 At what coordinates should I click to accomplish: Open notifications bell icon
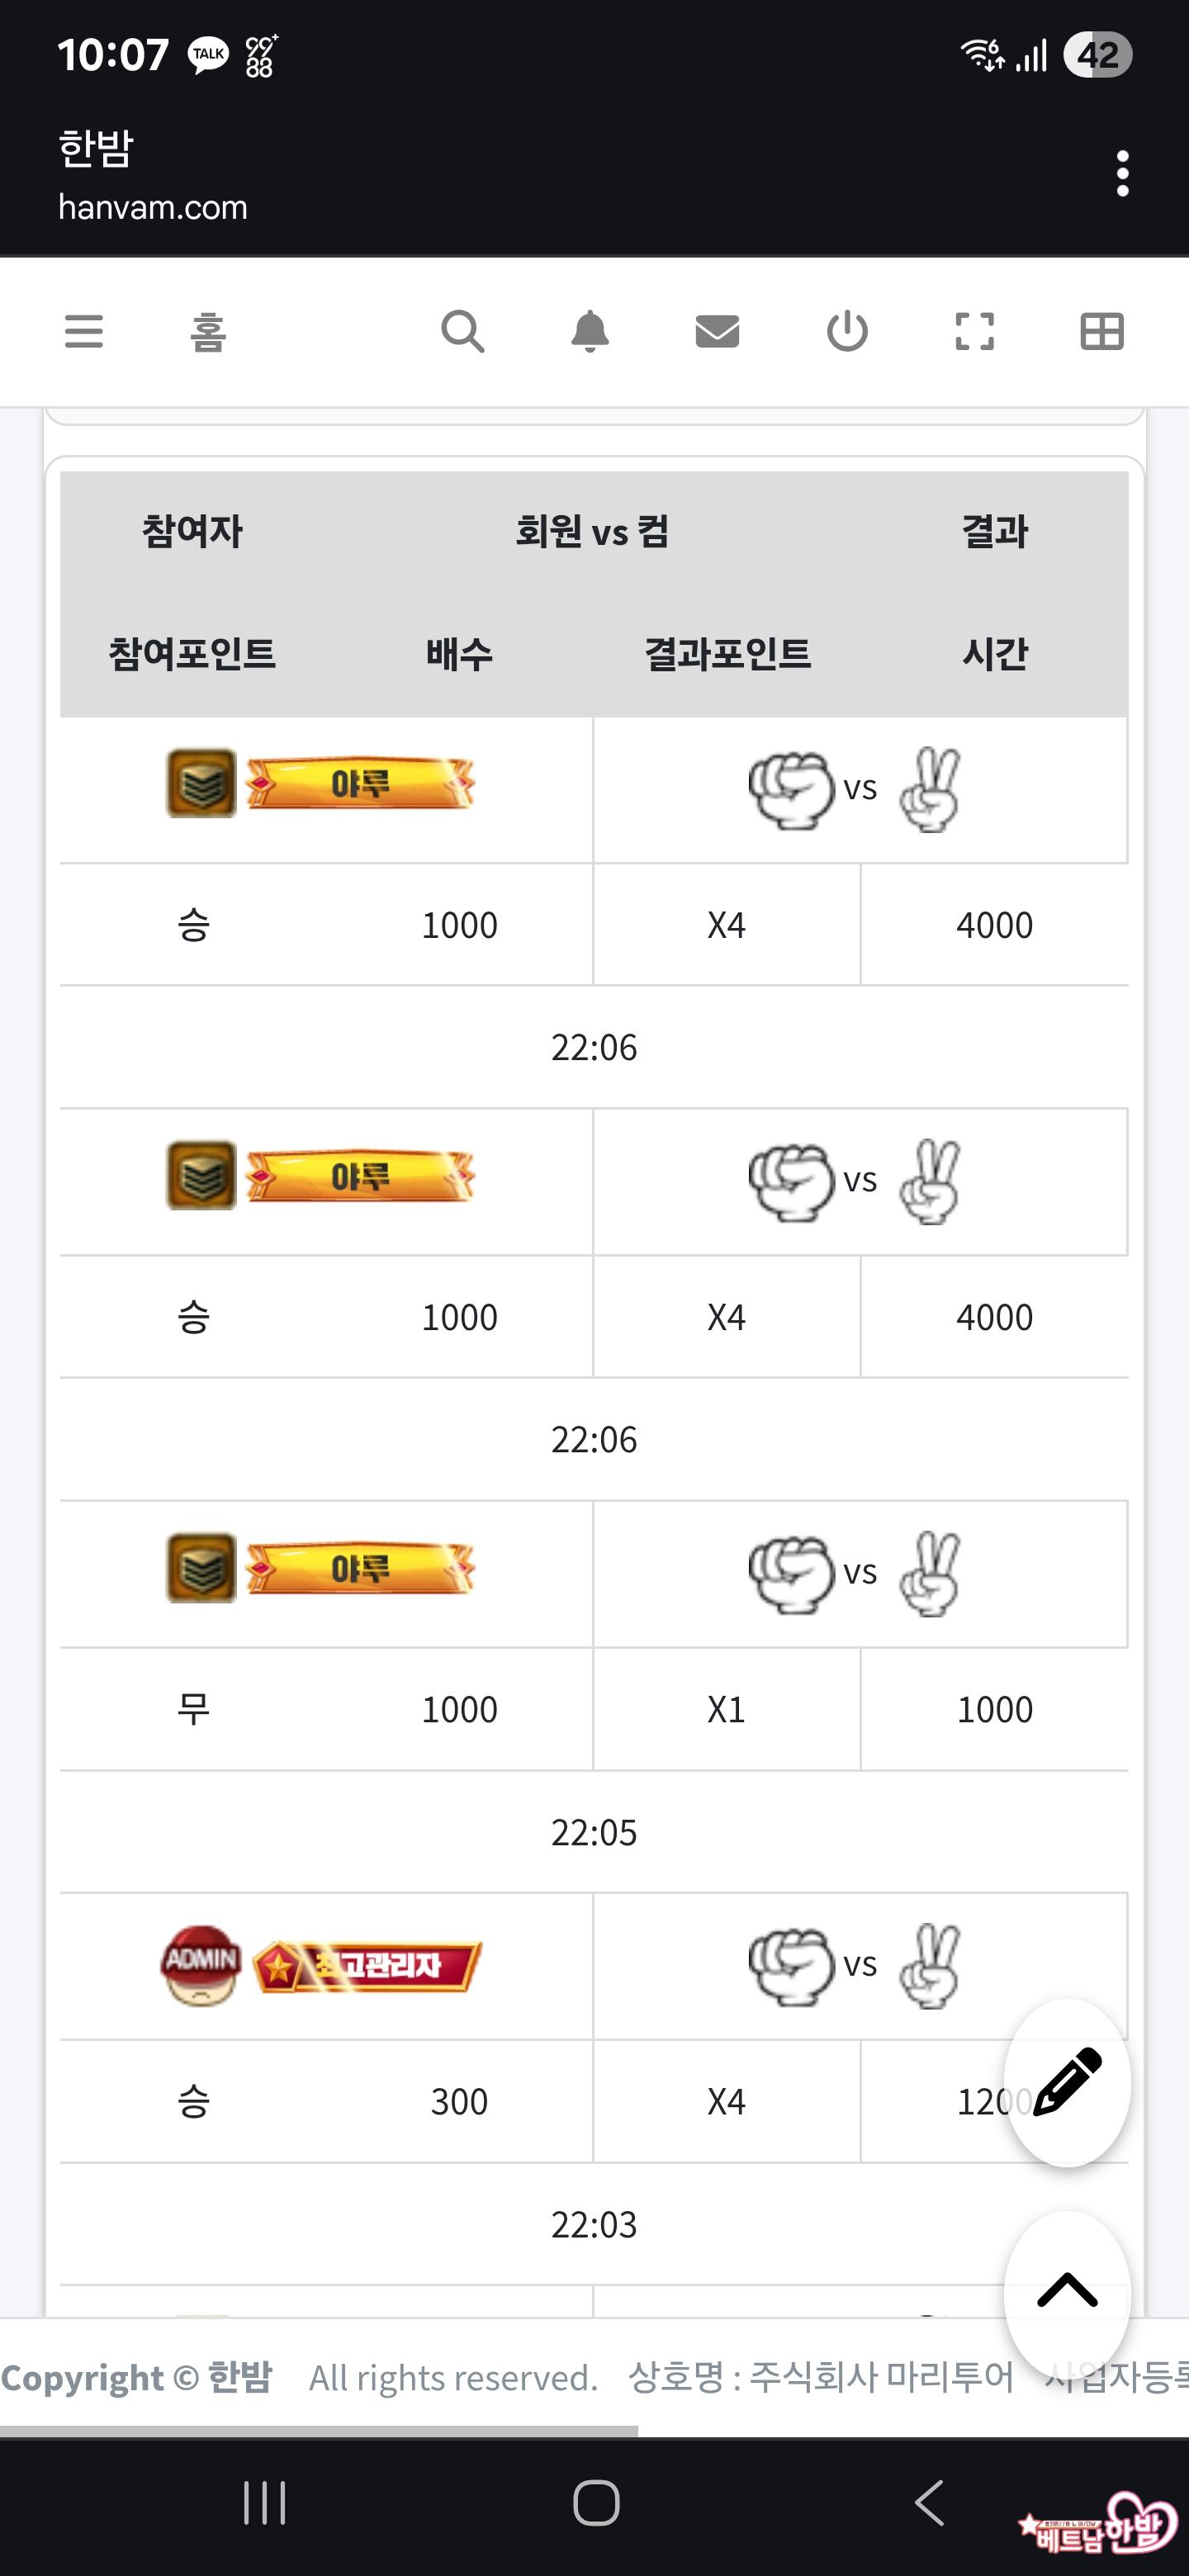tap(590, 331)
